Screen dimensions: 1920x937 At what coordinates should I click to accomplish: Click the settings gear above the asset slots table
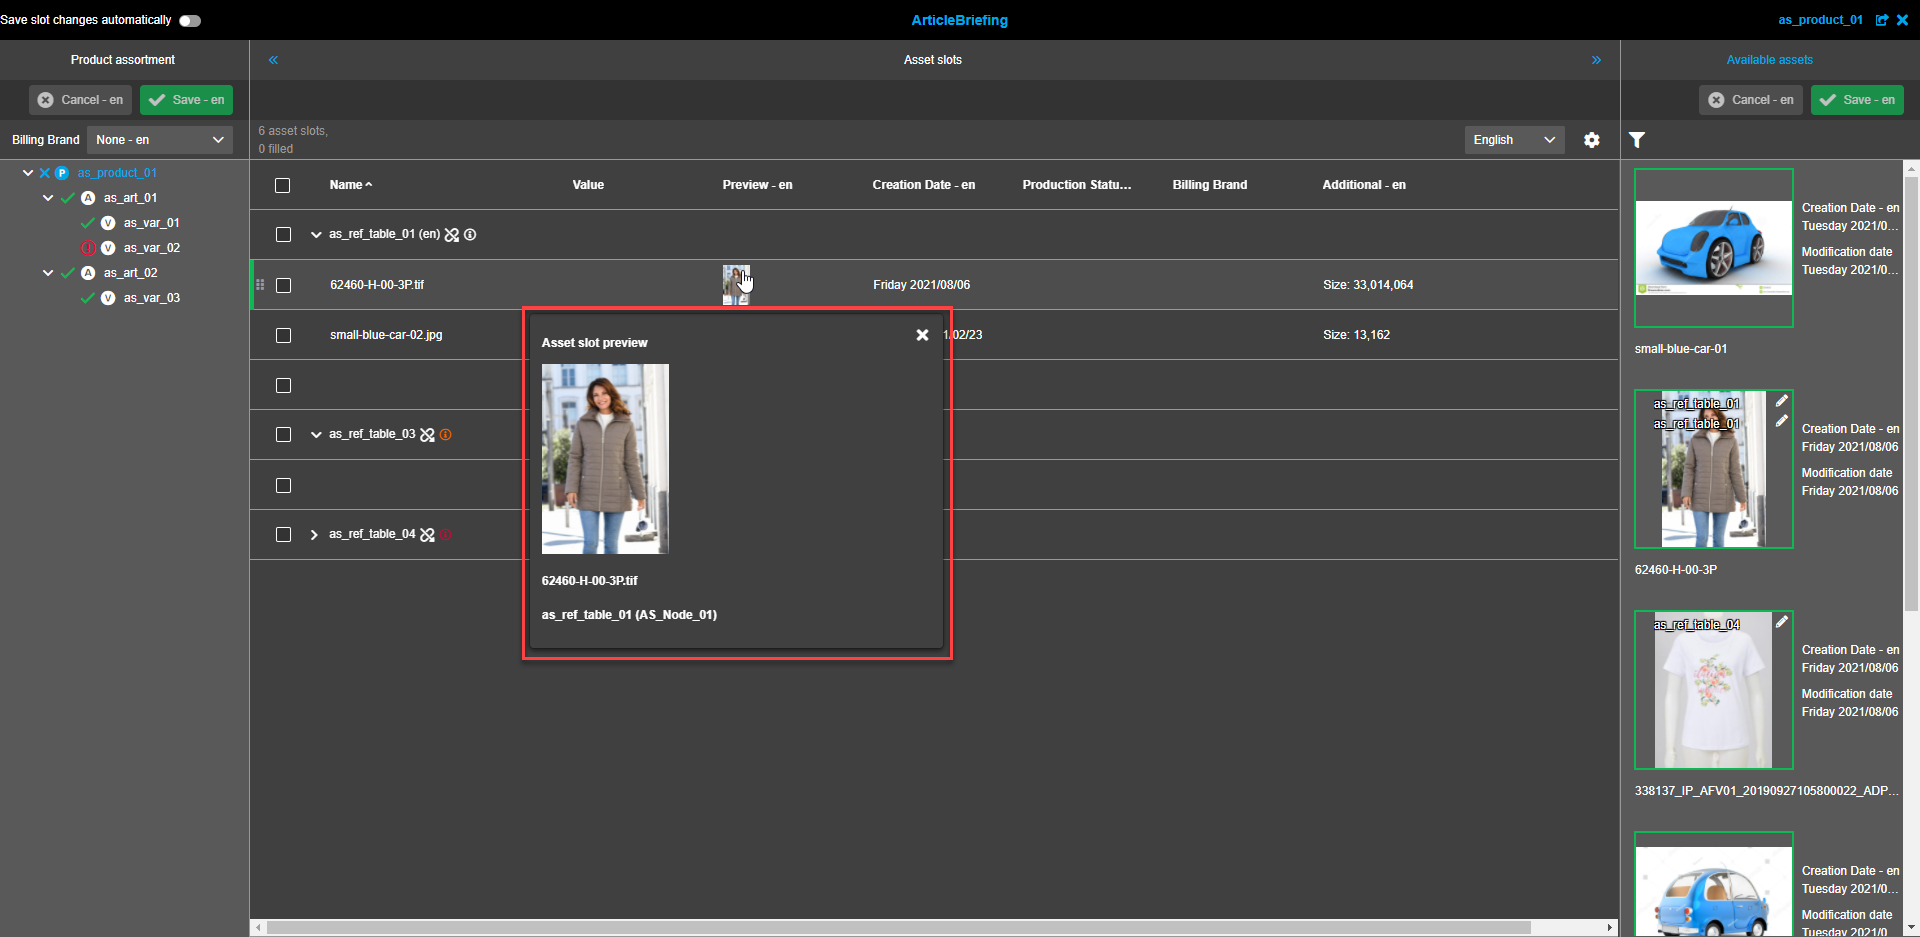(1592, 140)
